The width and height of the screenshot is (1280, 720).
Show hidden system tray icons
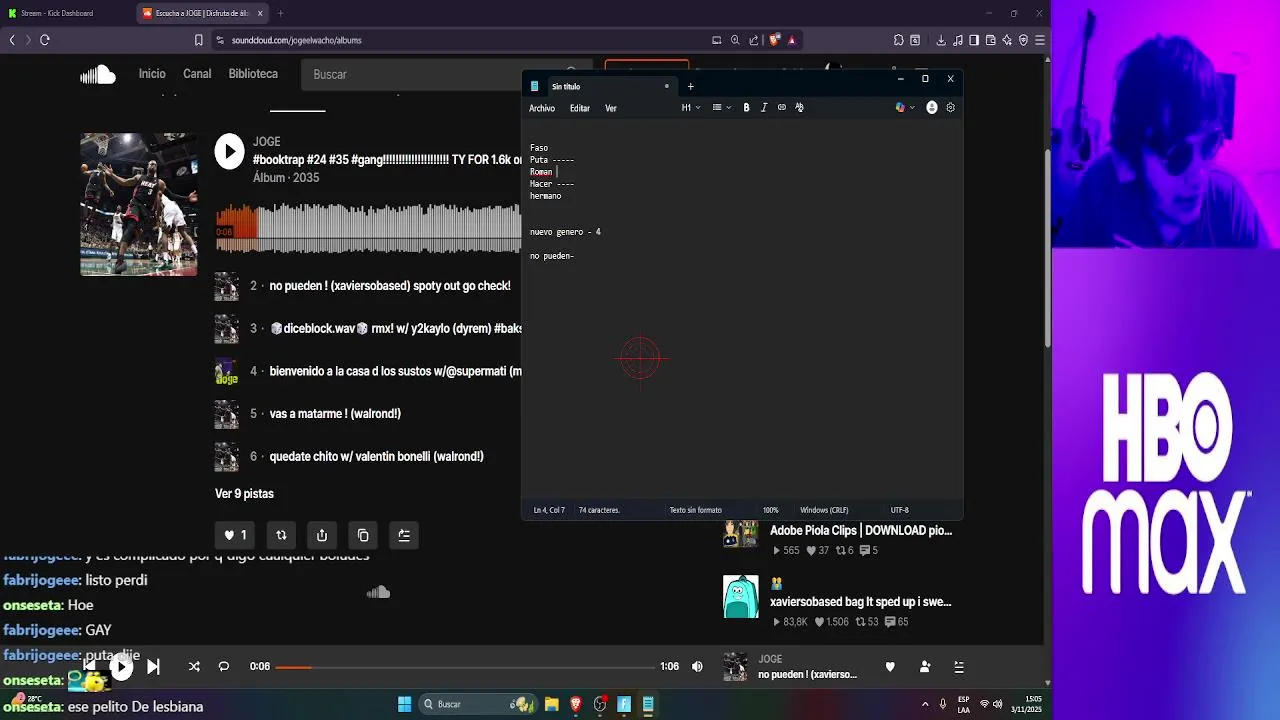pos(925,704)
